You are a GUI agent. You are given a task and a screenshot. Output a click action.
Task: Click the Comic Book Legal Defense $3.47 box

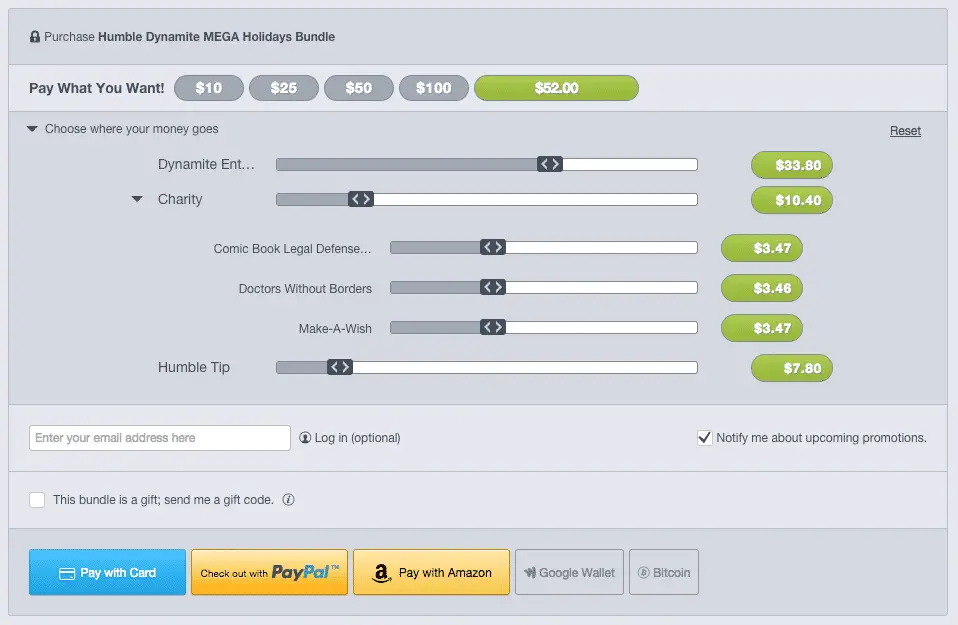point(762,248)
